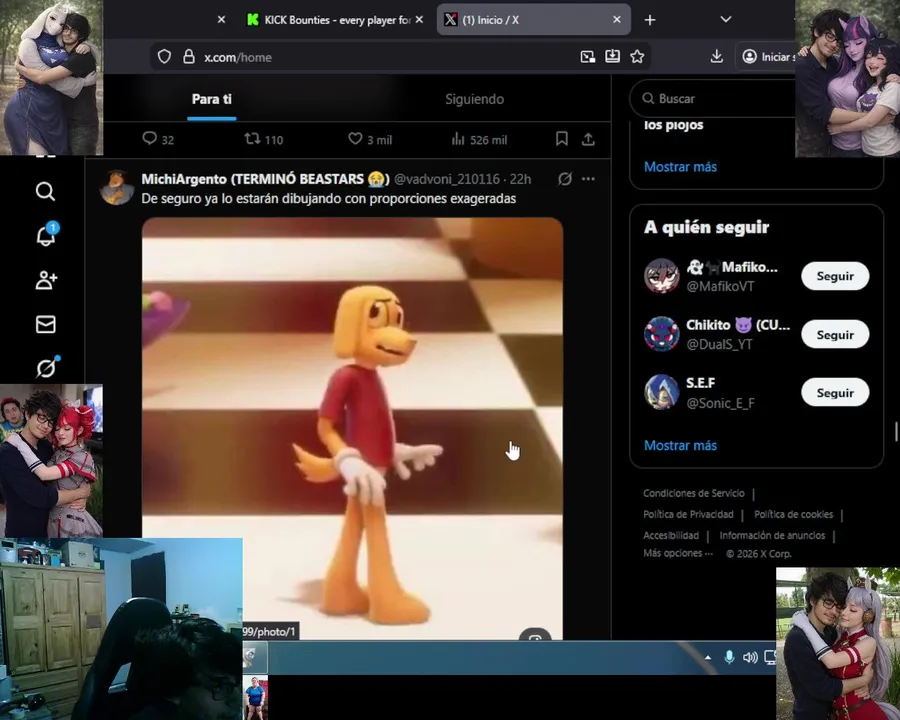Open a new browser tab with plus
The height and width of the screenshot is (720, 900).
coord(650,20)
